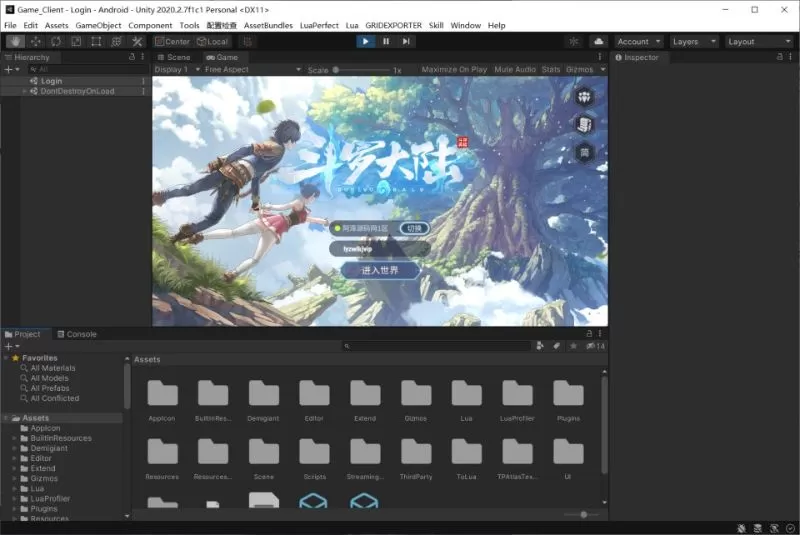This screenshot has width=800, height=535.
Task: Open Cloud services via the cloud icon
Action: click(598, 42)
